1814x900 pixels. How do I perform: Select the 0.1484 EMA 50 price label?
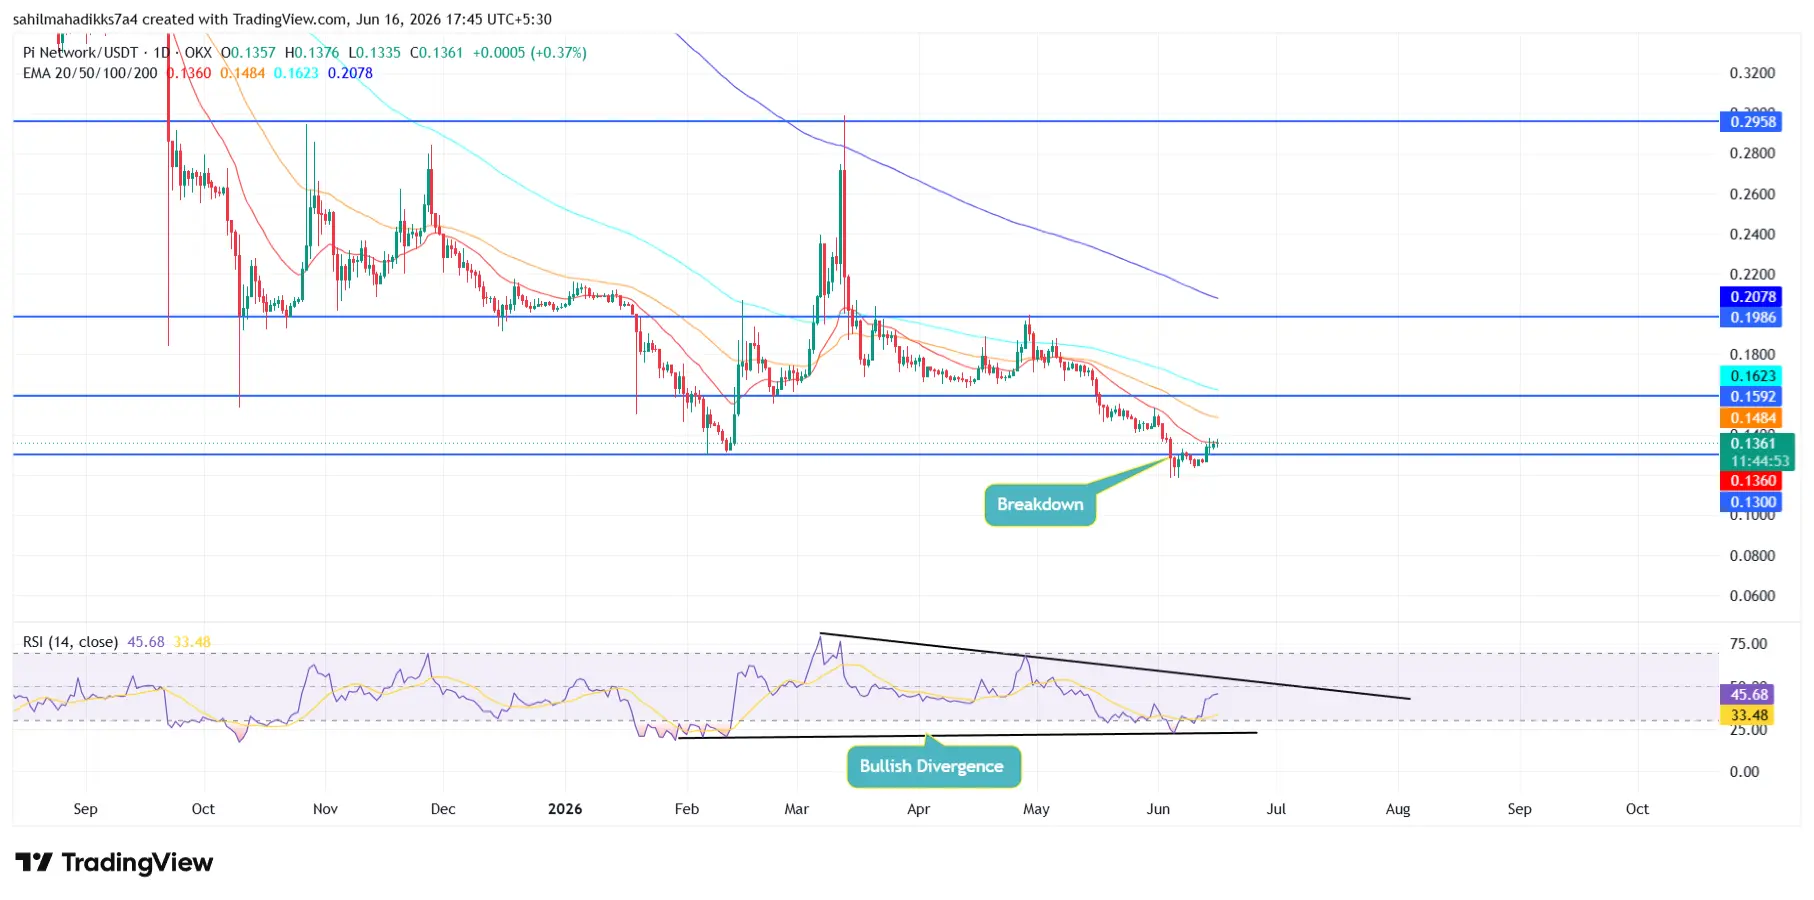click(x=1753, y=418)
